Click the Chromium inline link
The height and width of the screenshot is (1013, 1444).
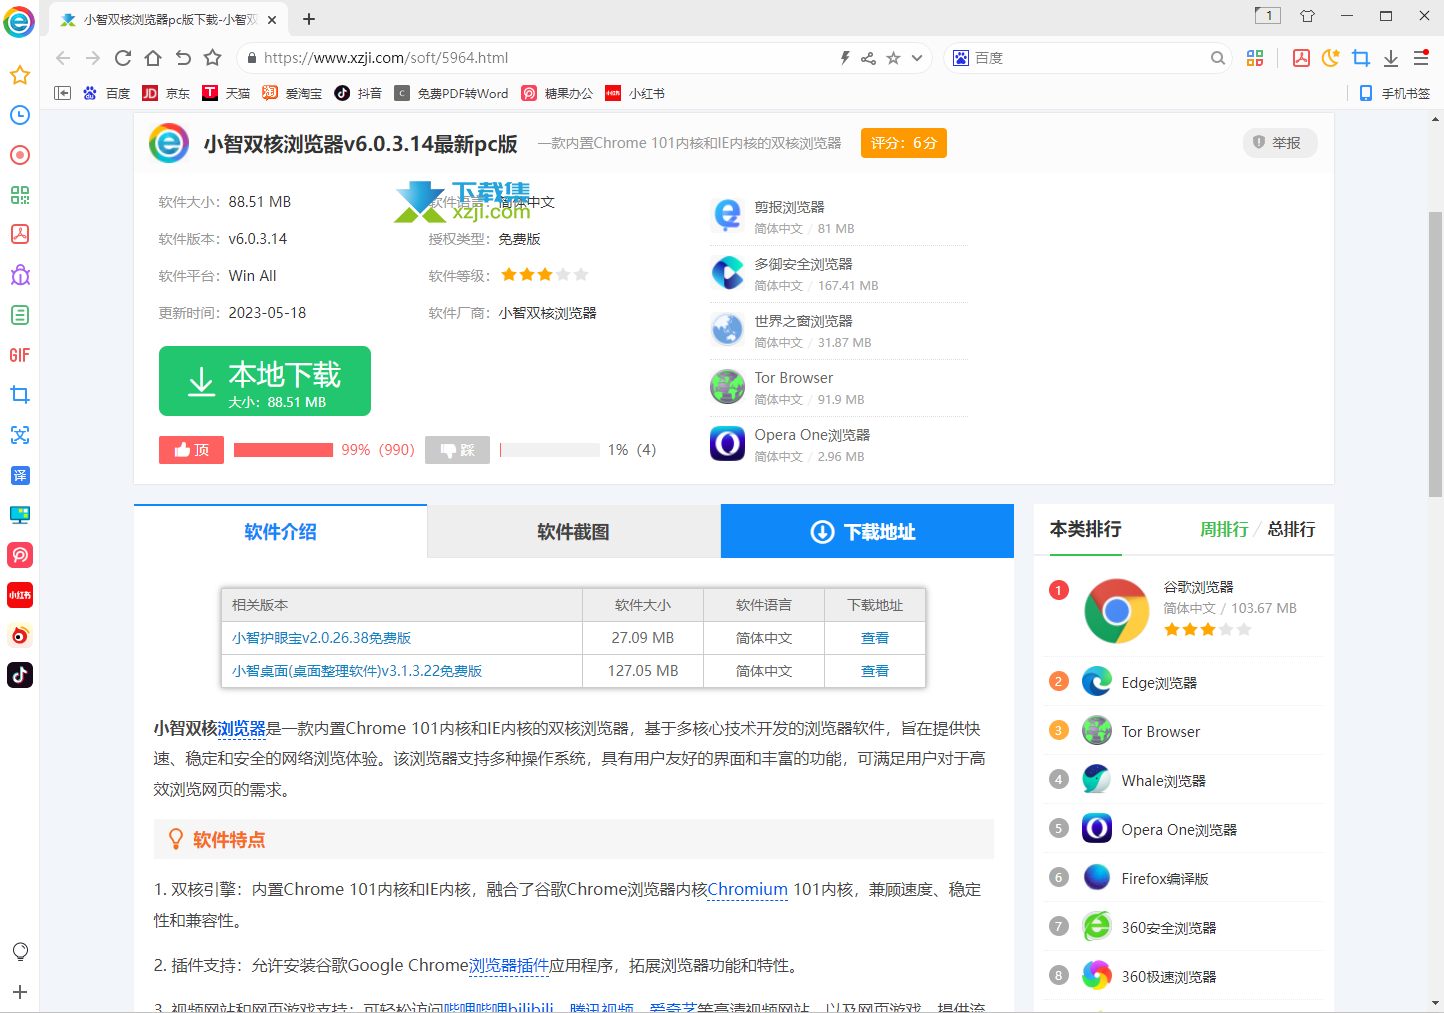pyautogui.click(x=748, y=889)
